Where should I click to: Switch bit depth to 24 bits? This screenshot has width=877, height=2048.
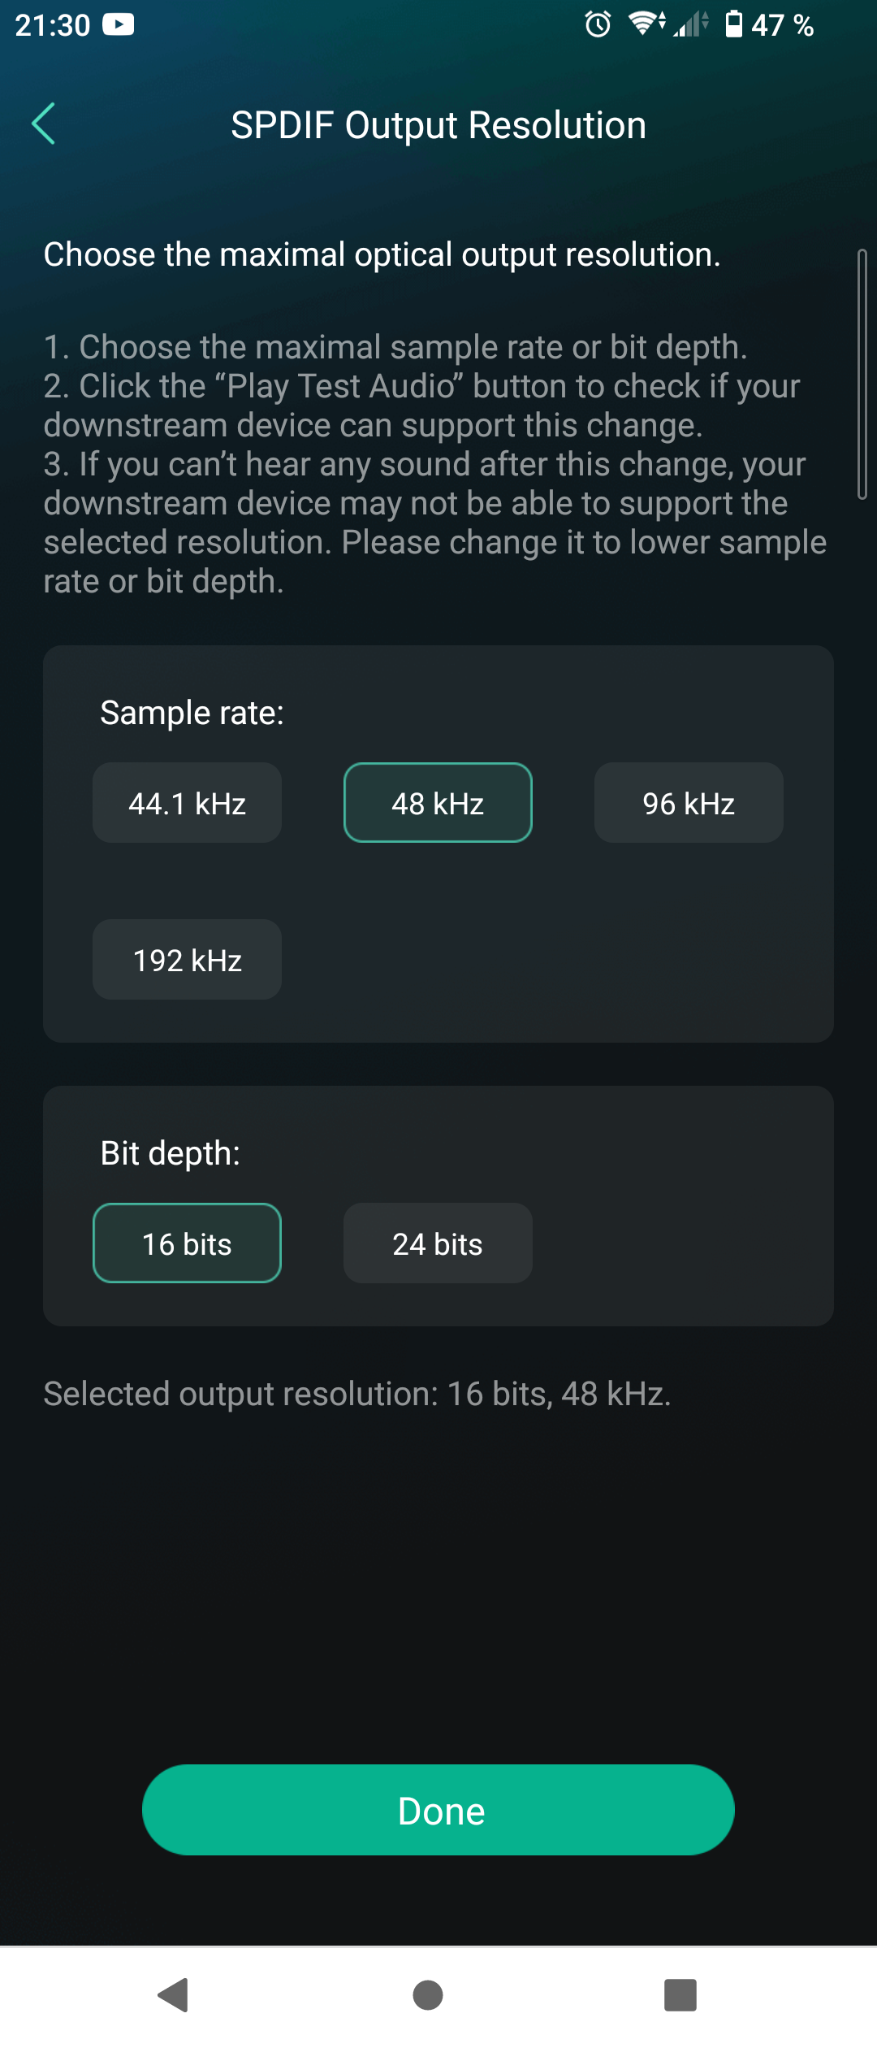click(x=438, y=1243)
